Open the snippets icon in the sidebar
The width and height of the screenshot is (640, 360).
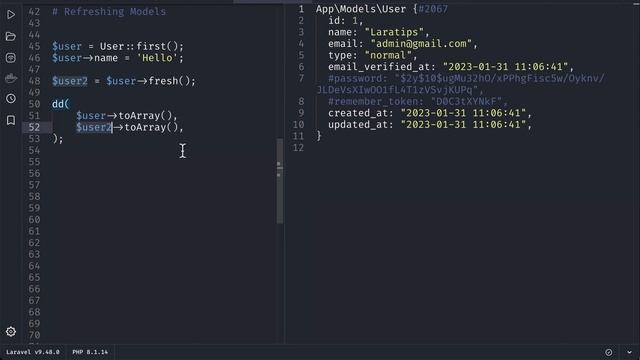click(x=11, y=58)
